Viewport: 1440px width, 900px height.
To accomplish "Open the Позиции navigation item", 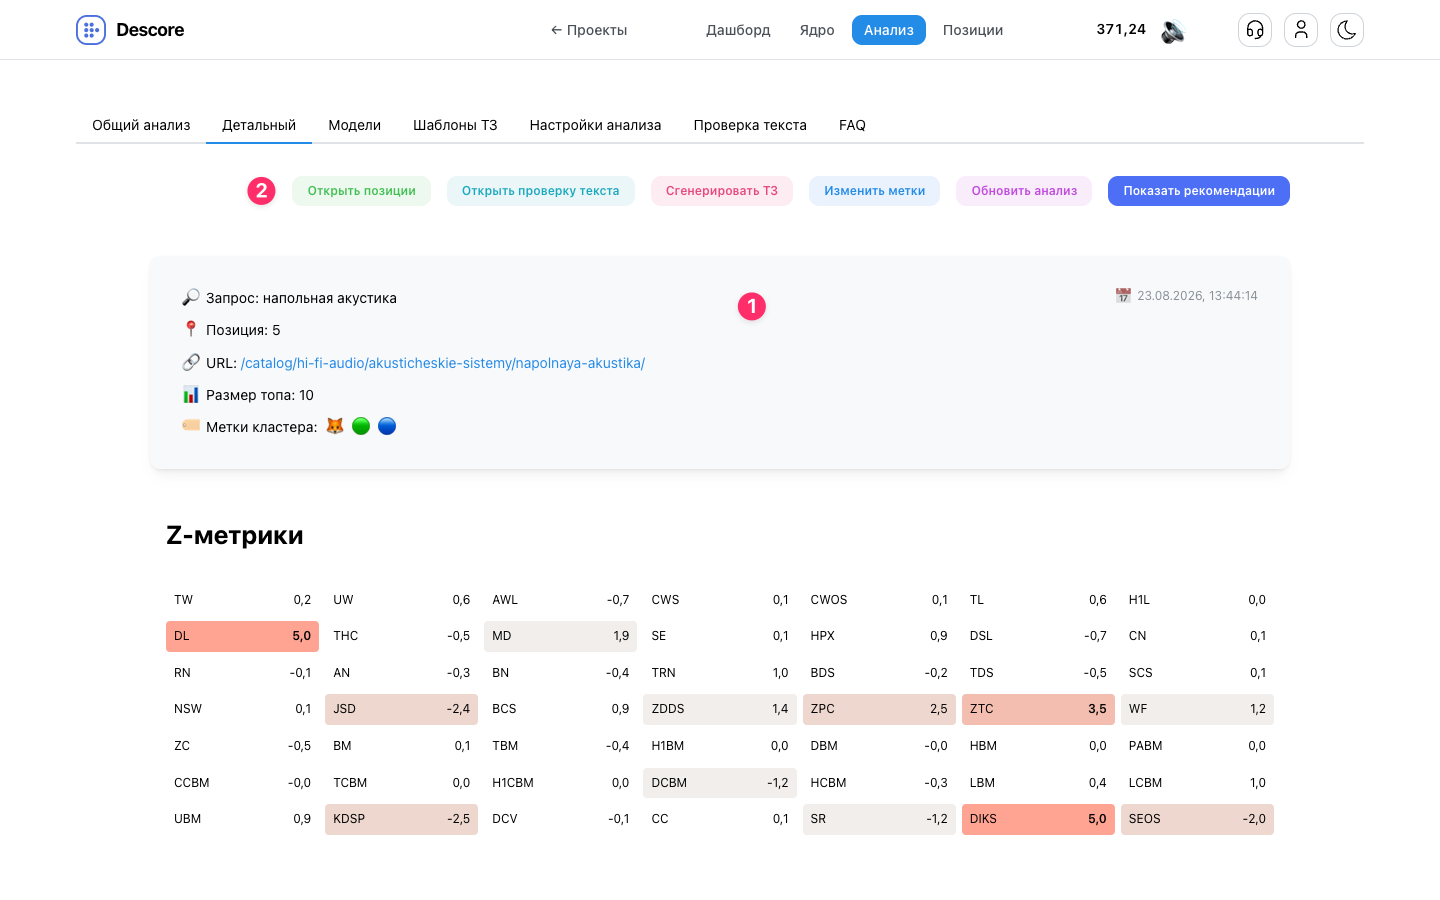I will [x=973, y=30].
